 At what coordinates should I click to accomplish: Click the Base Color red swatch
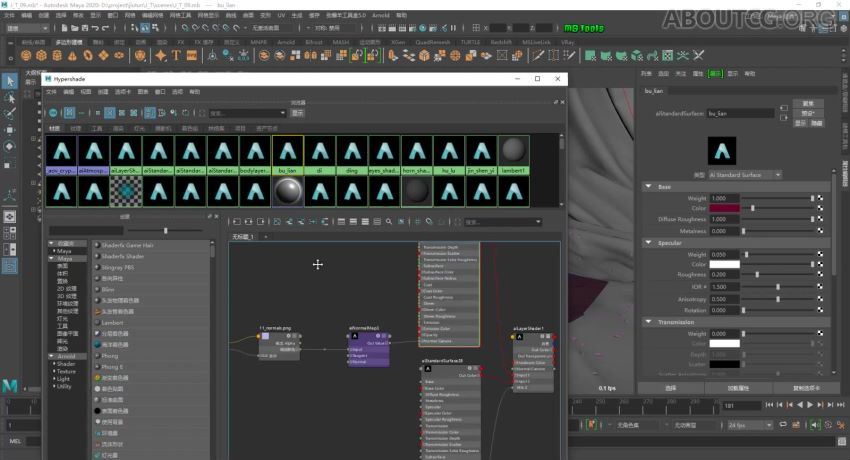725,208
